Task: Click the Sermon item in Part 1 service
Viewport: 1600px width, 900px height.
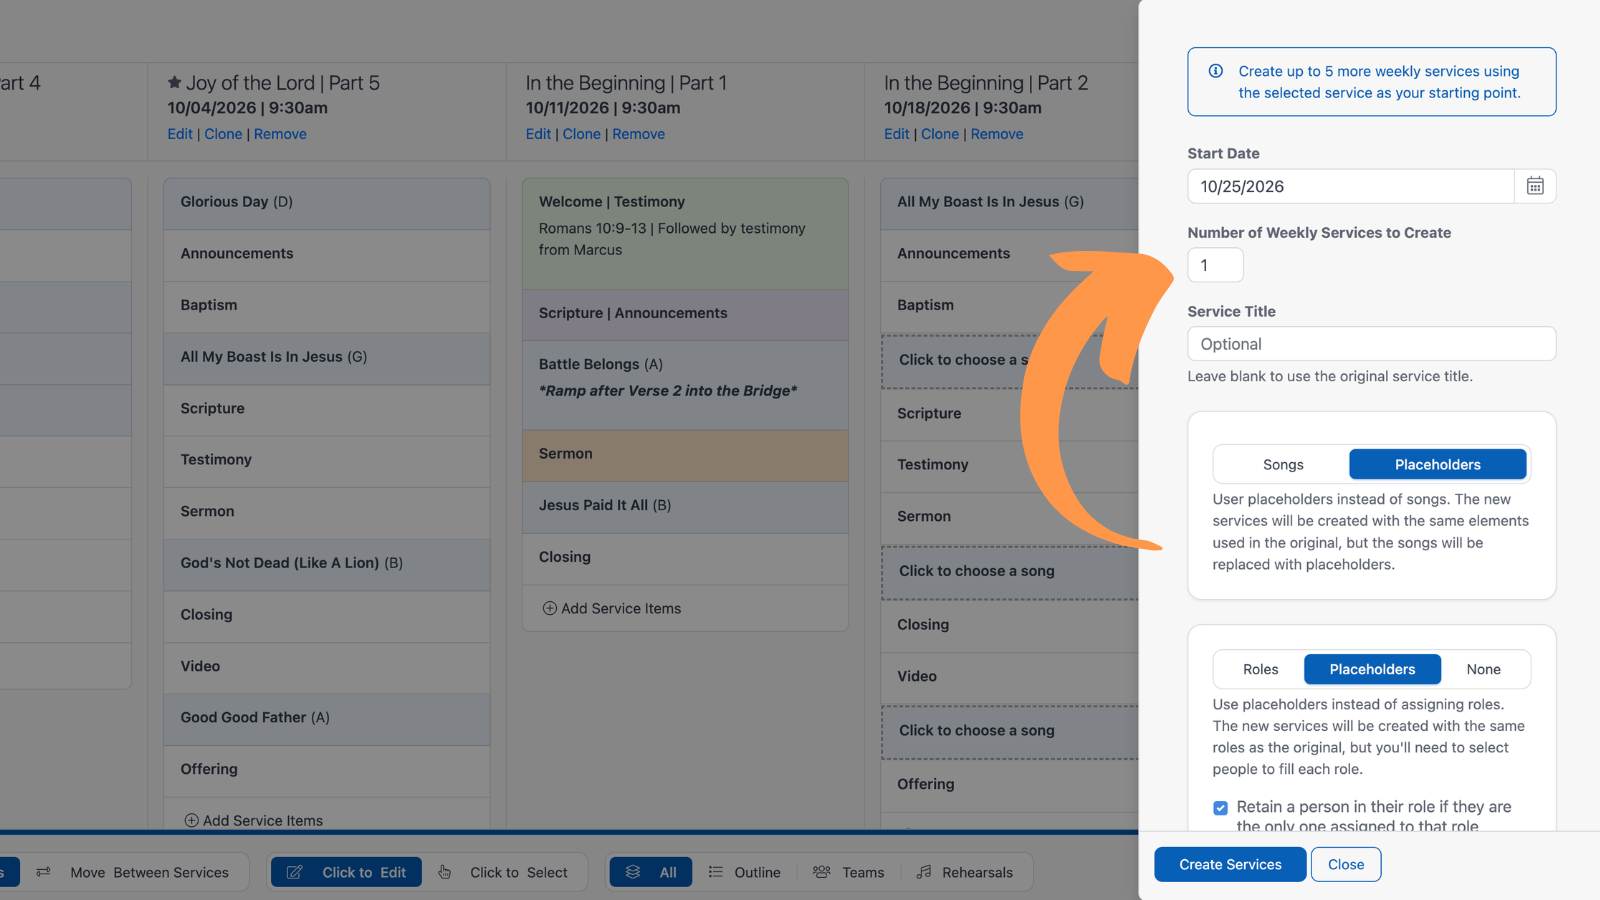Action: [x=685, y=454]
